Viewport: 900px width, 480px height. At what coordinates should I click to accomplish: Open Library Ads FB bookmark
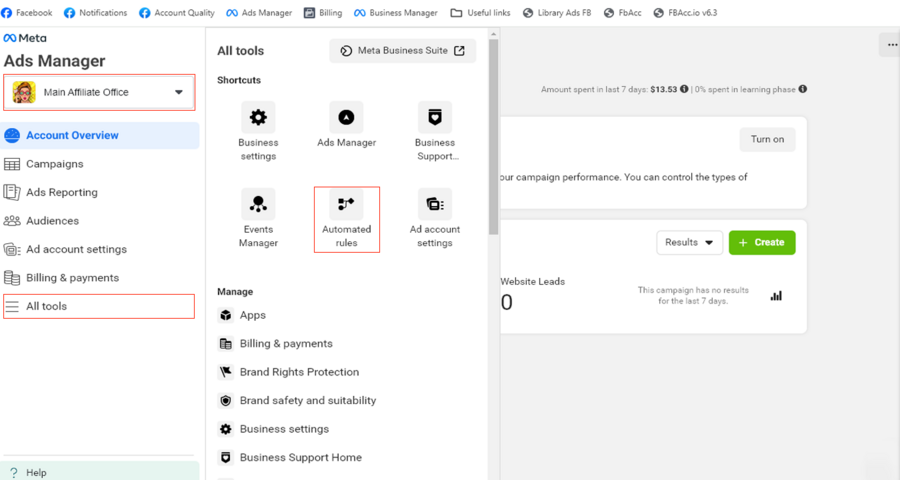557,13
